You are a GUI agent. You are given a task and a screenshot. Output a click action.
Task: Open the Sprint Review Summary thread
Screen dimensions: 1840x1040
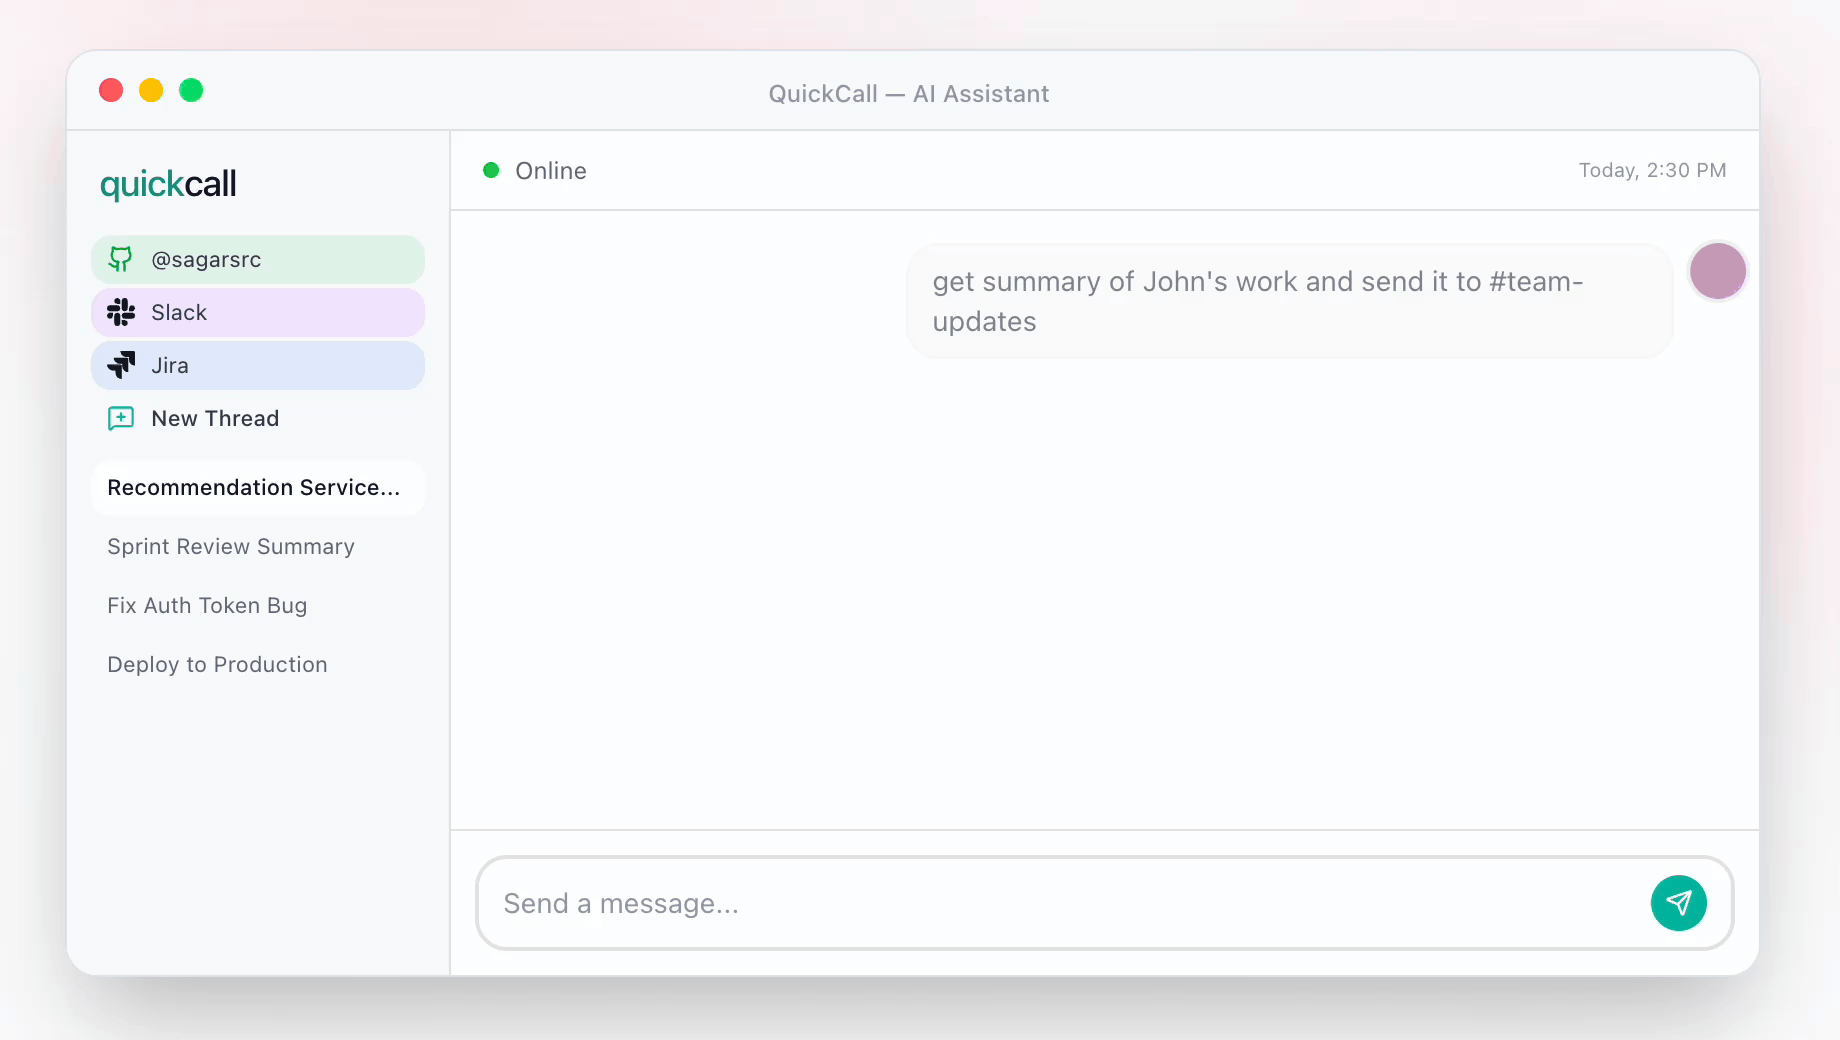[231, 546]
